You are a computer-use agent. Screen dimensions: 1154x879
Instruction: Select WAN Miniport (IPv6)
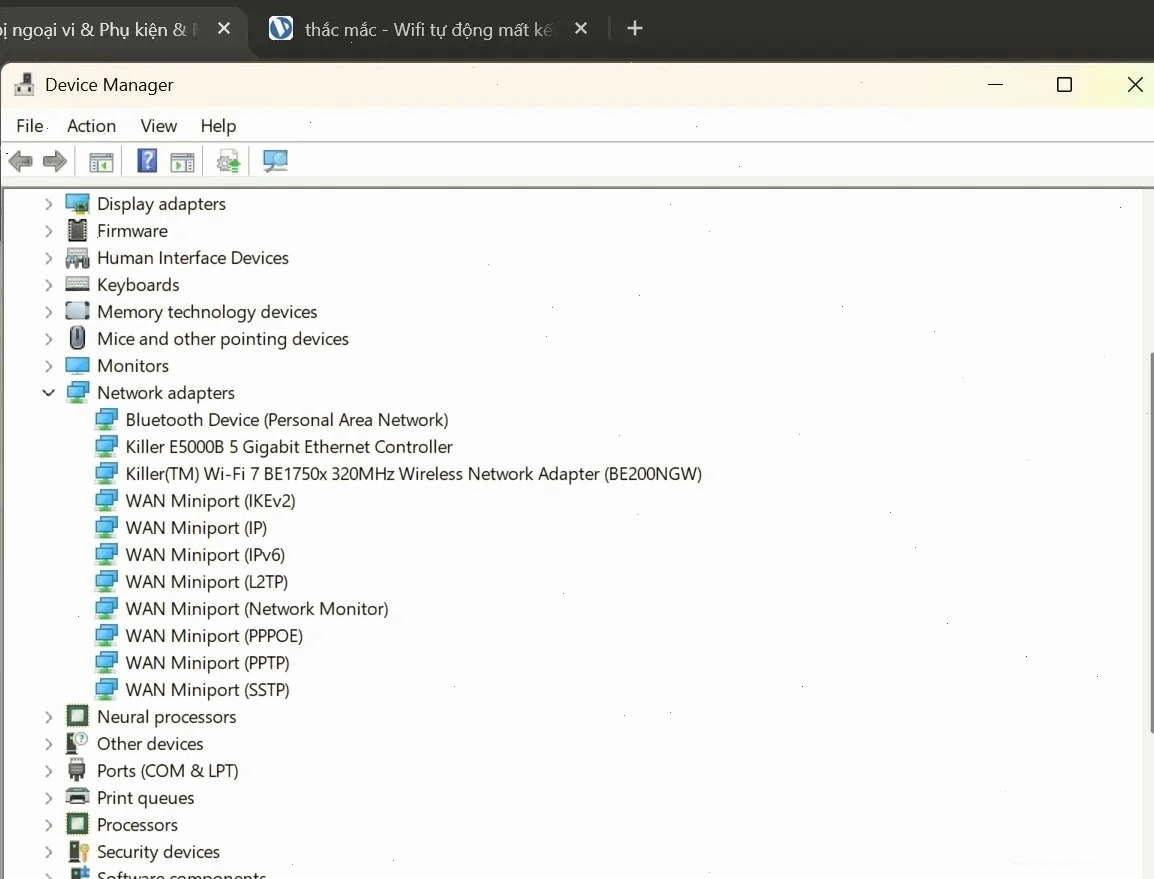[x=205, y=554]
